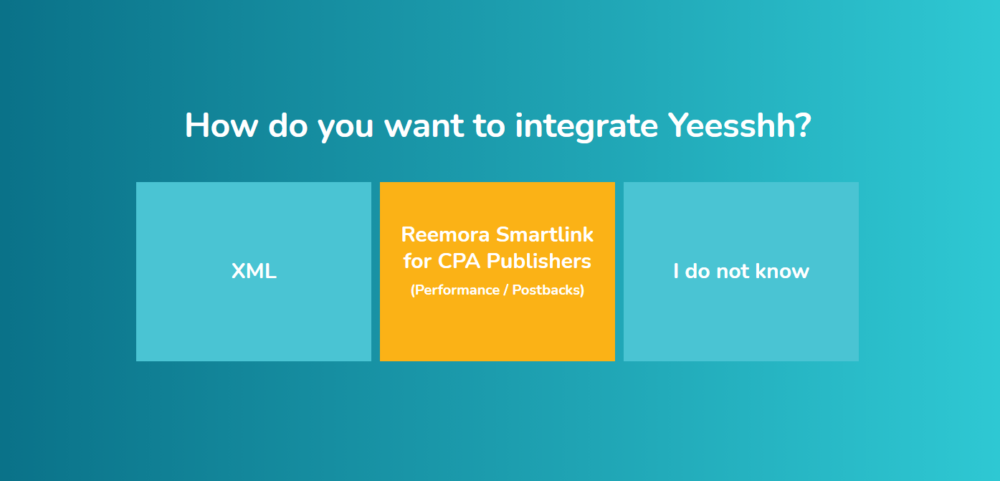Click the word "Yeesshh?" in the heading
Screen dimensions: 1000x481
(x=739, y=126)
